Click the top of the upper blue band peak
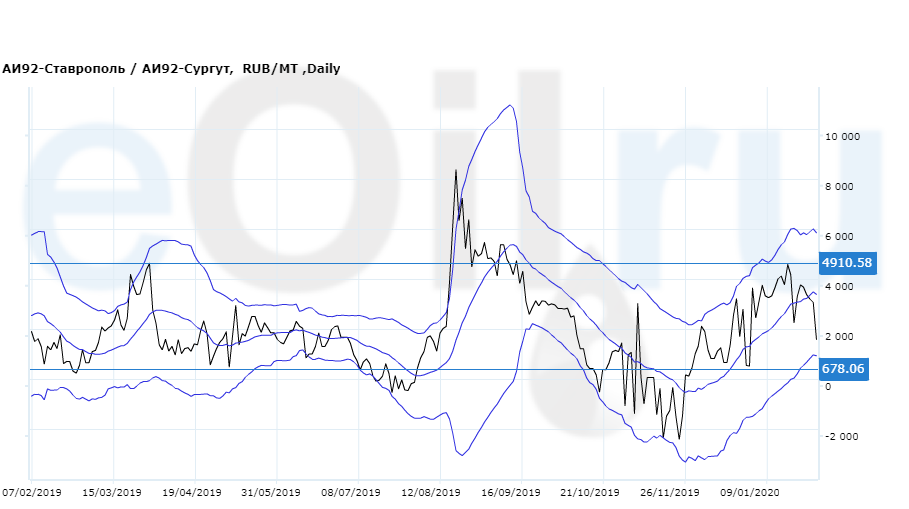This screenshot has width=909, height=509. [x=511, y=105]
